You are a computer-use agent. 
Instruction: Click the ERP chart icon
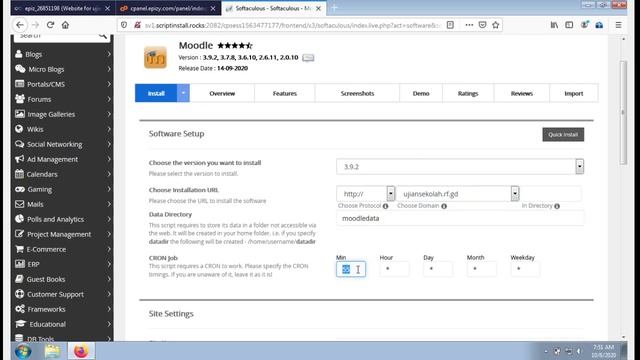click(x=19, y=264)
